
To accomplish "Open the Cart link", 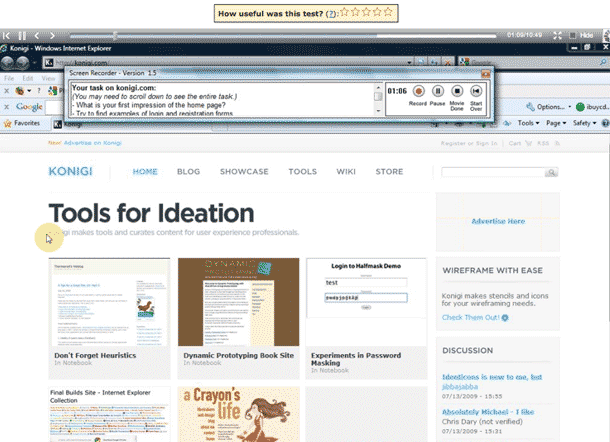I will (x=520, y=144).
